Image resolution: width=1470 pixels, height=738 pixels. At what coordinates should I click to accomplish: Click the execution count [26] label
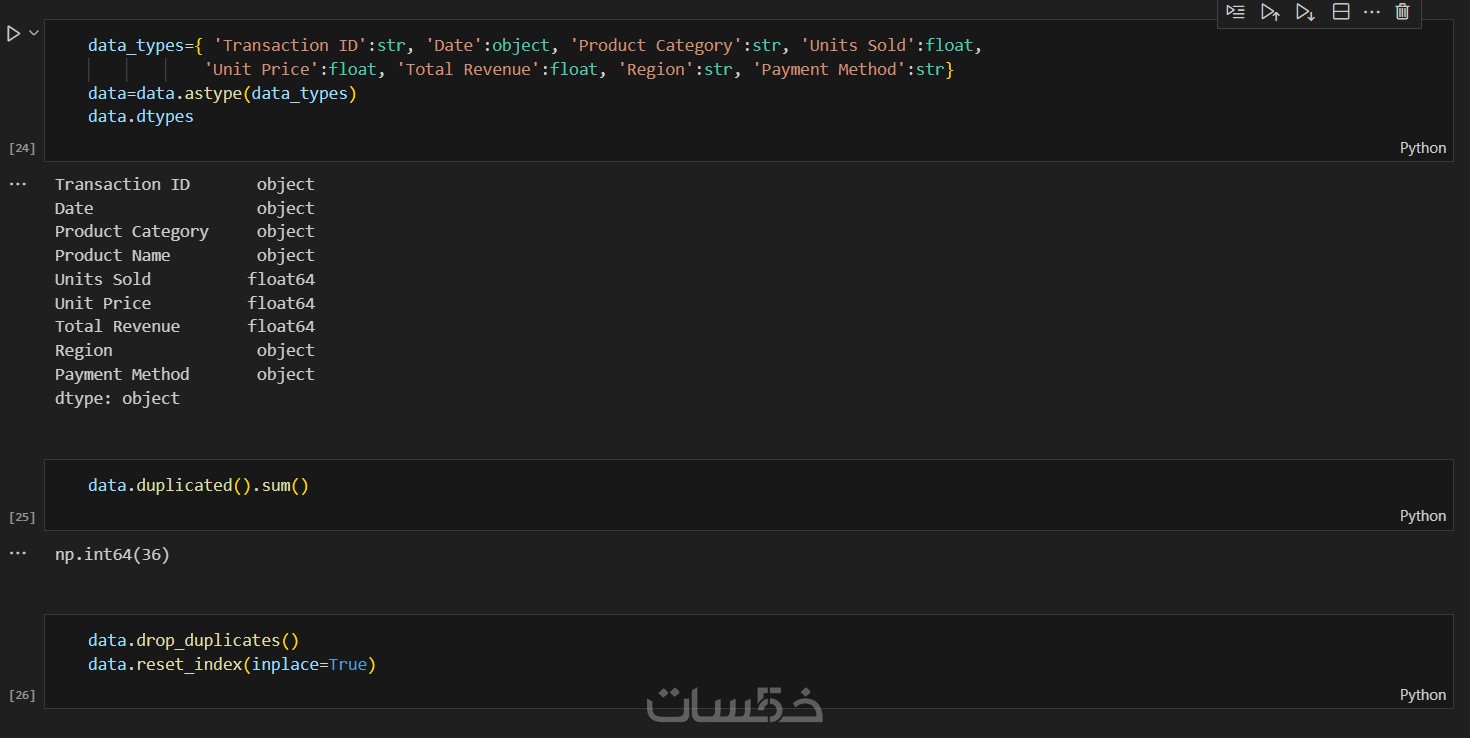22,695
